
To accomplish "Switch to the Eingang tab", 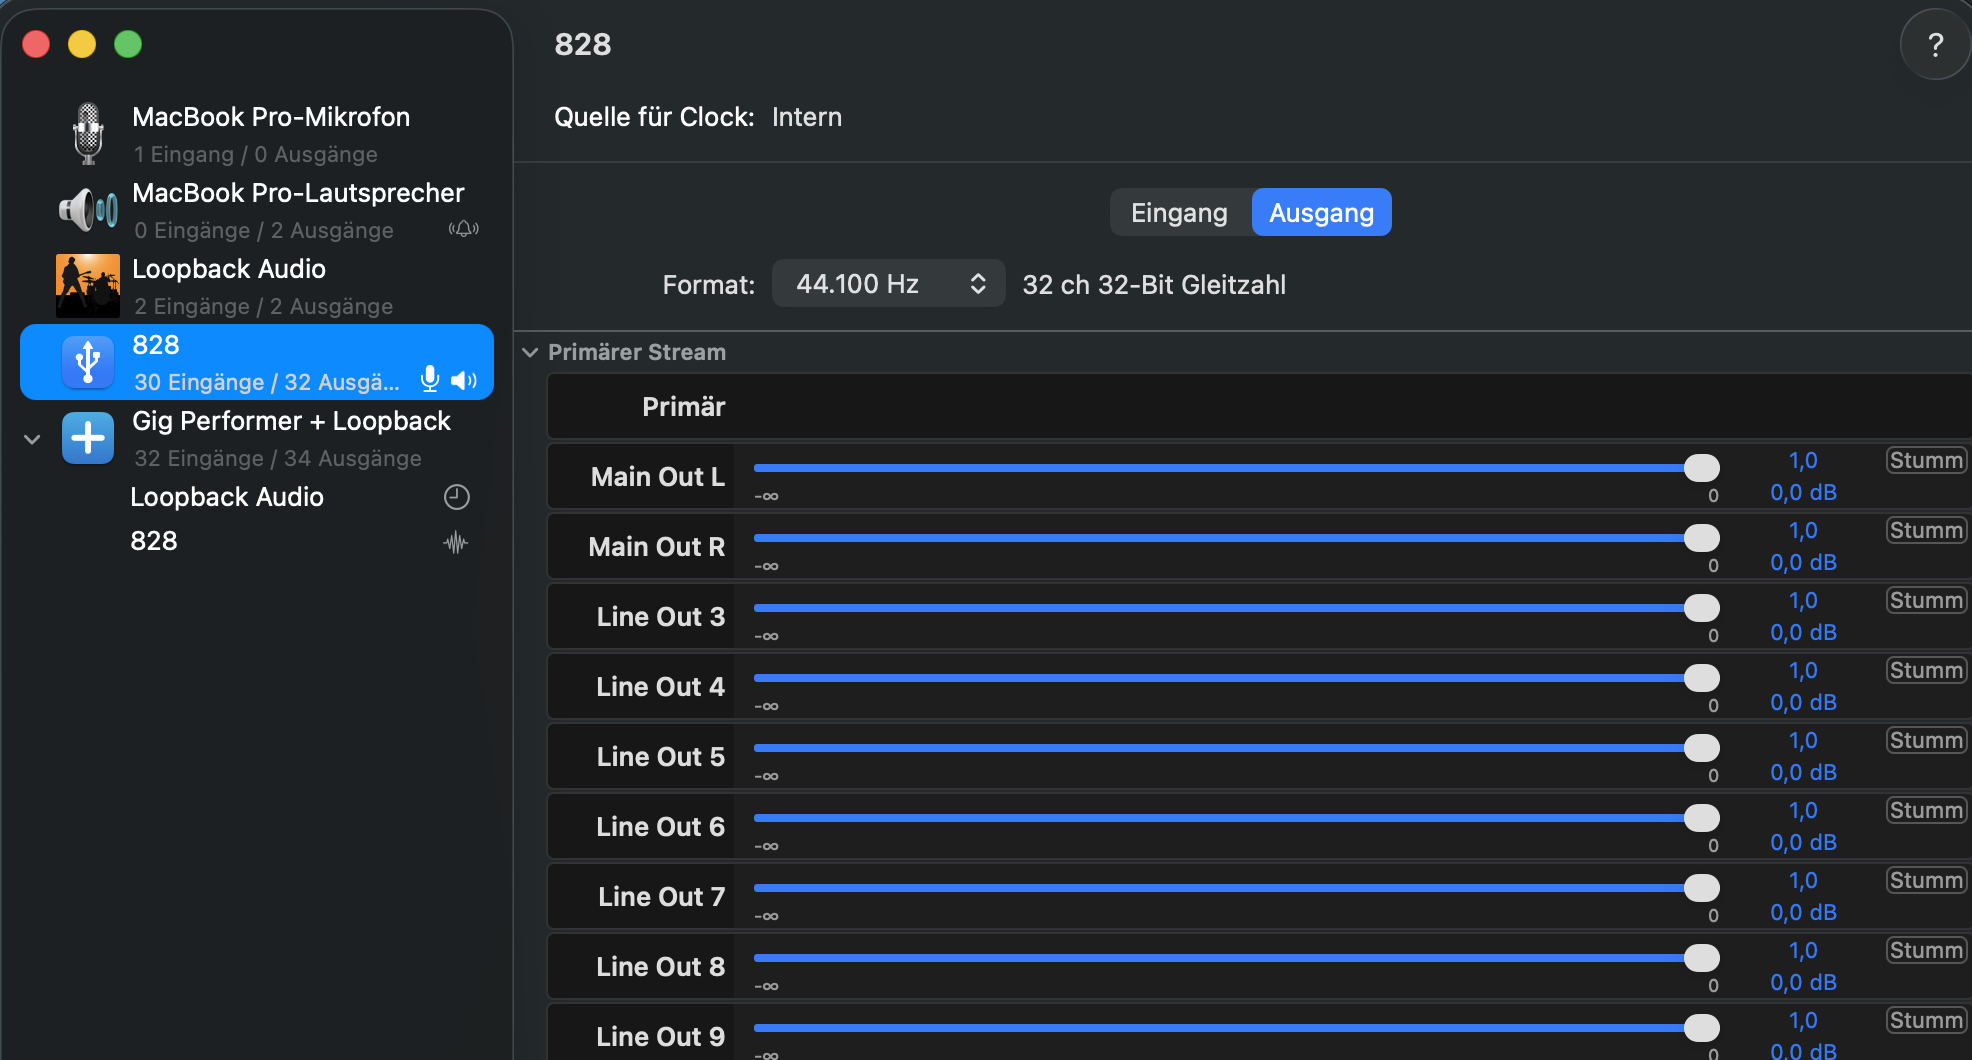I will tap(1179, 213).
